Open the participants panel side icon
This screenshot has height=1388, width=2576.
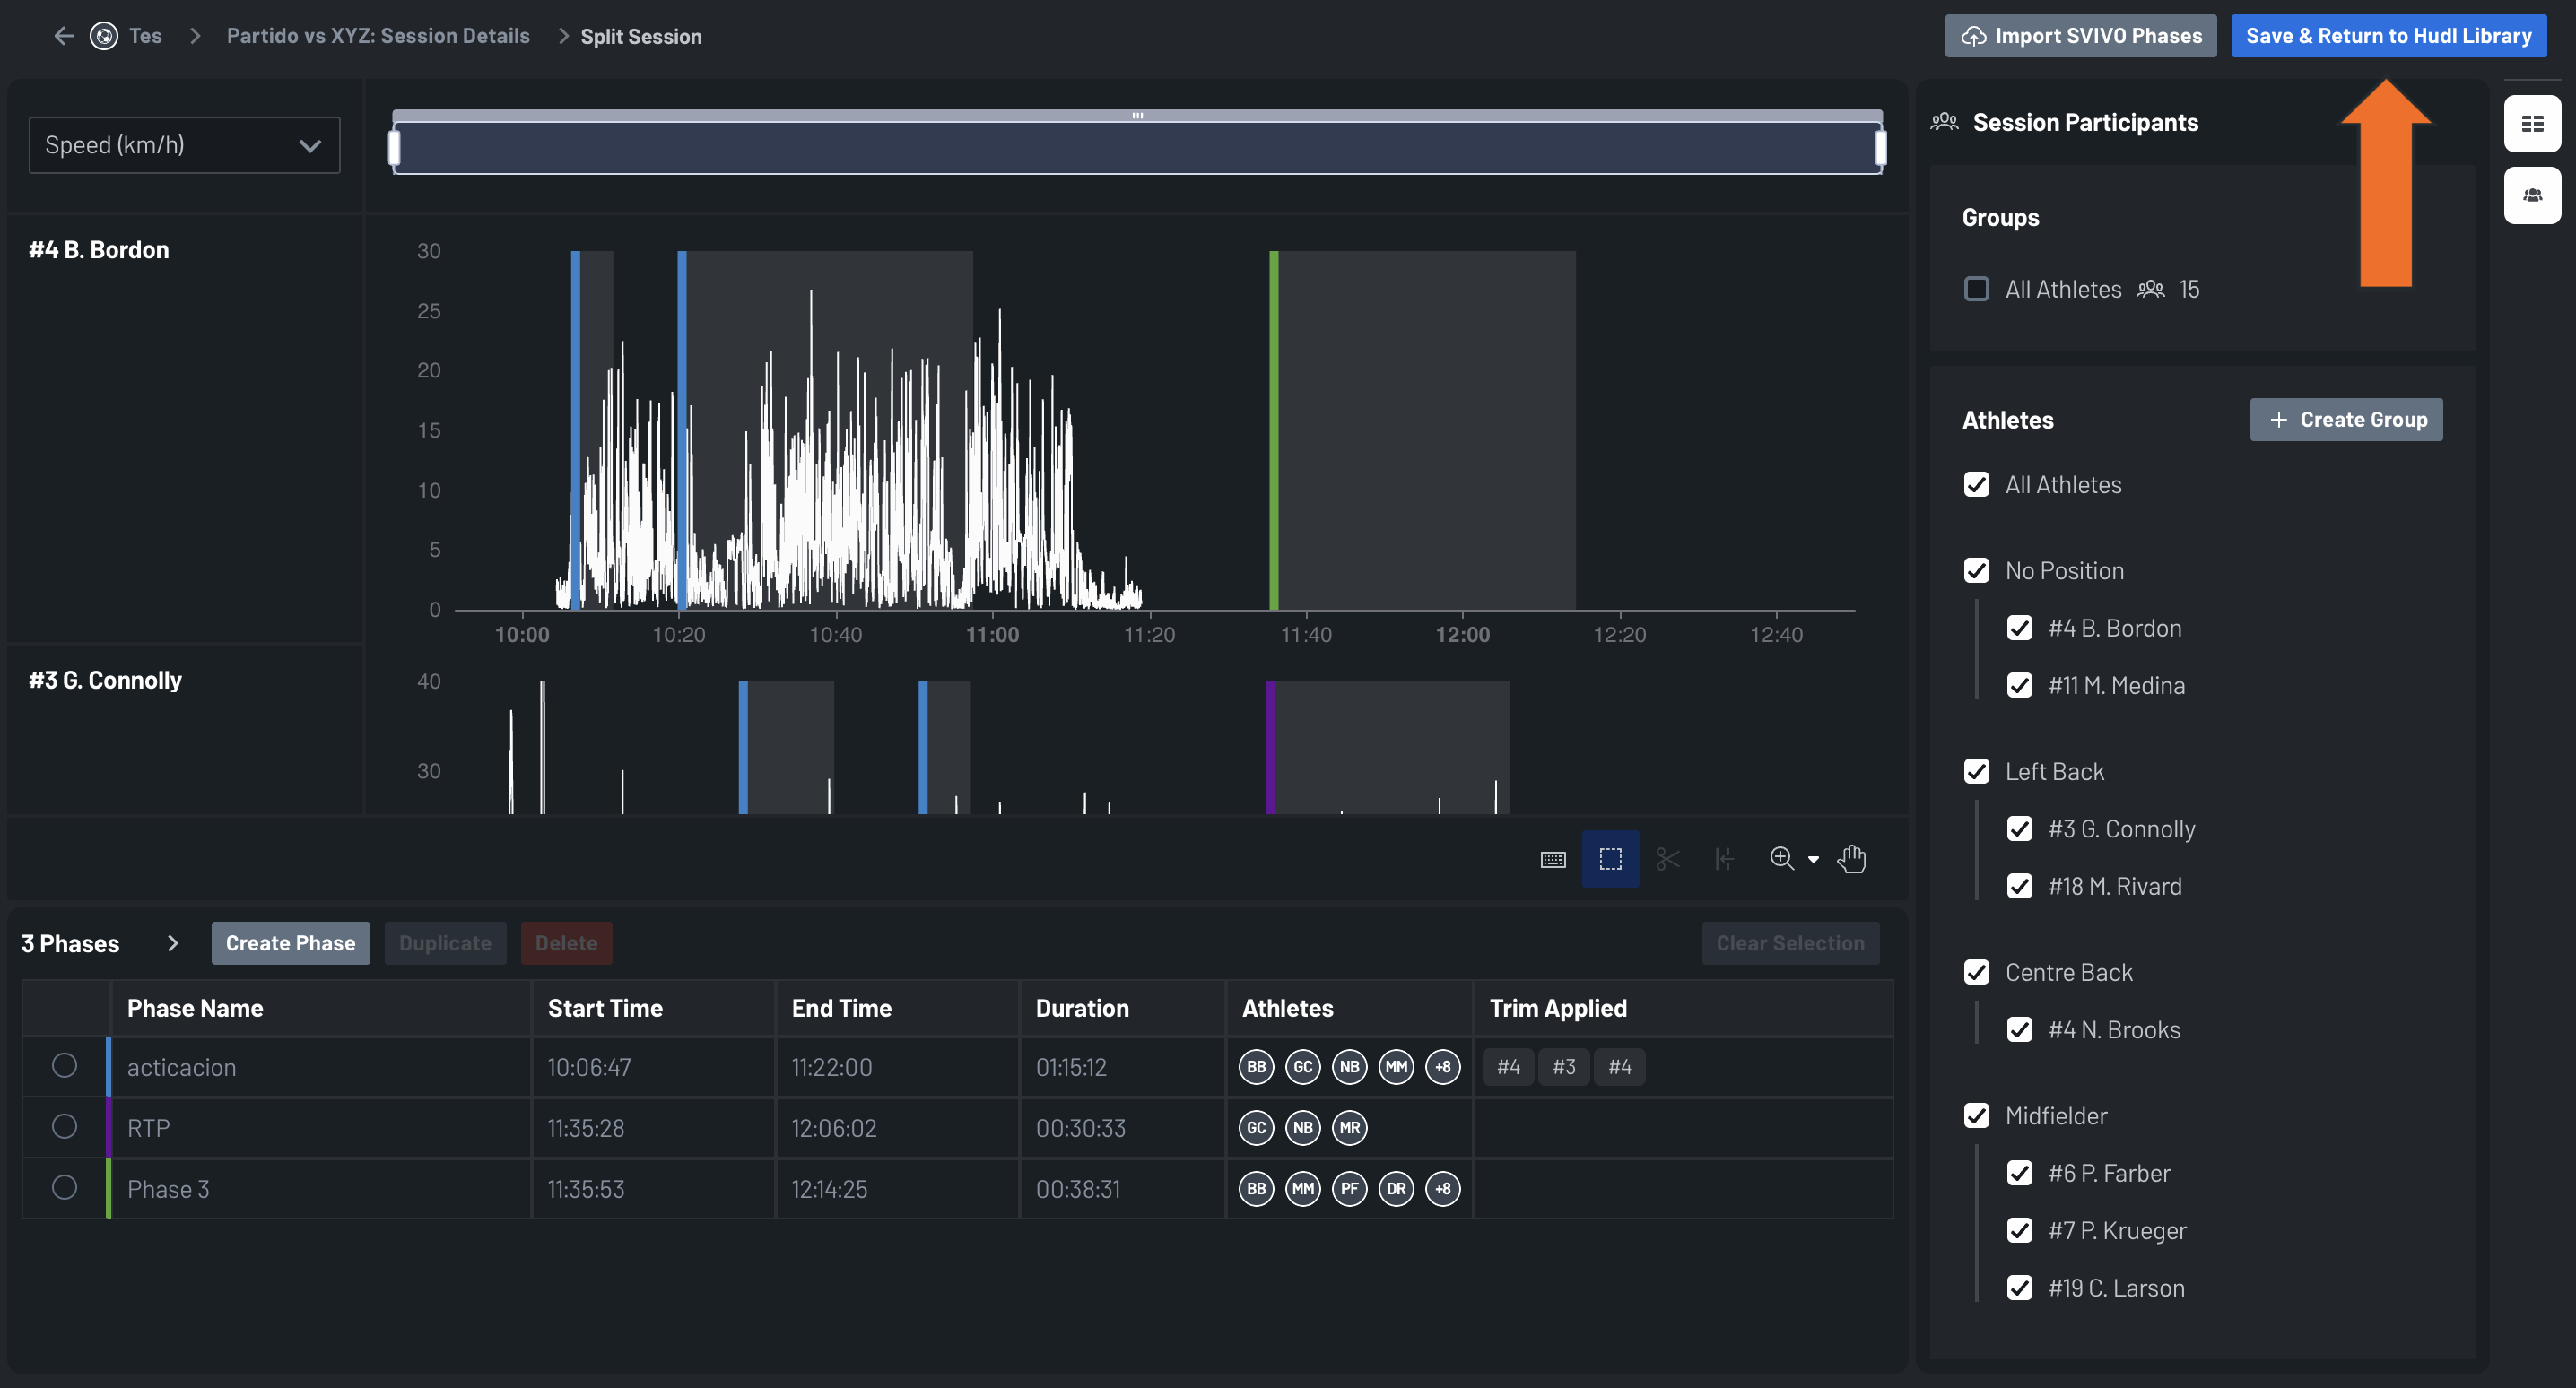point(2532,195)
